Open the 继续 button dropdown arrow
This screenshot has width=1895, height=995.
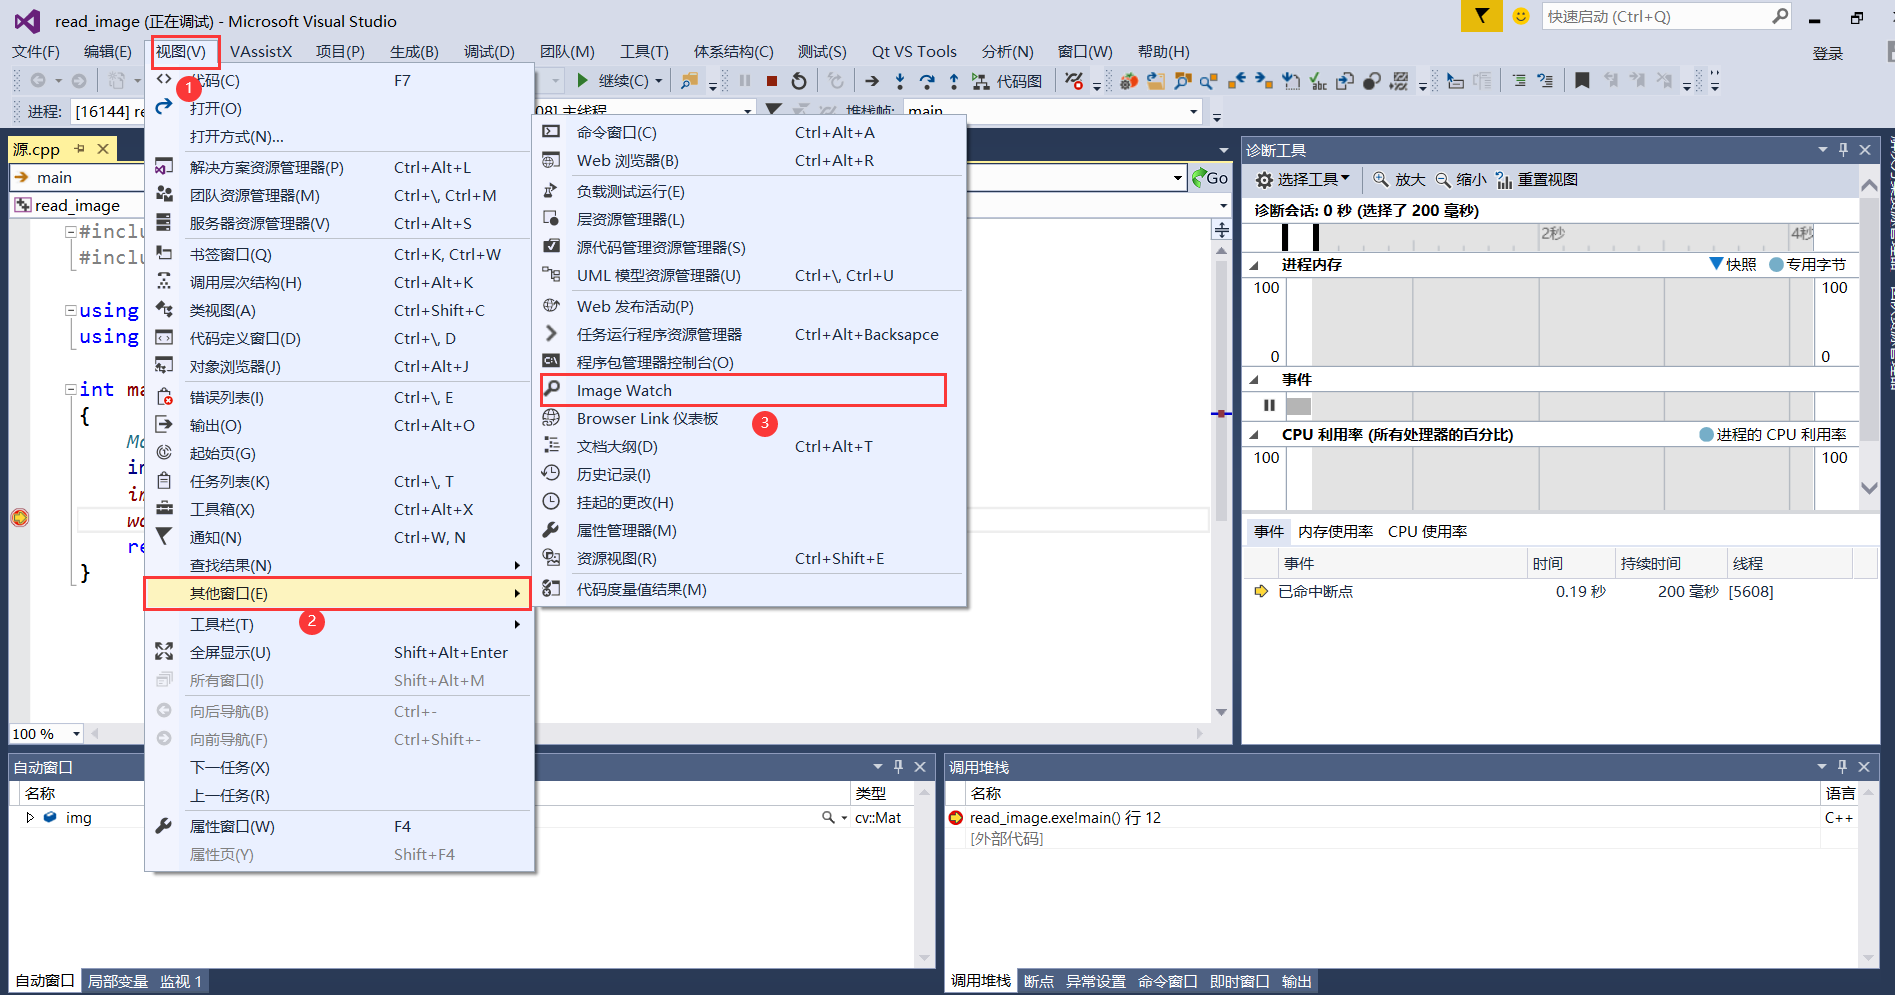(658, 81)
